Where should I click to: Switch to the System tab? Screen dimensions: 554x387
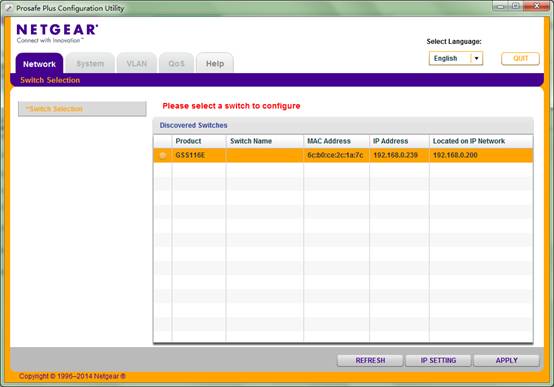[x=90, y=64]
